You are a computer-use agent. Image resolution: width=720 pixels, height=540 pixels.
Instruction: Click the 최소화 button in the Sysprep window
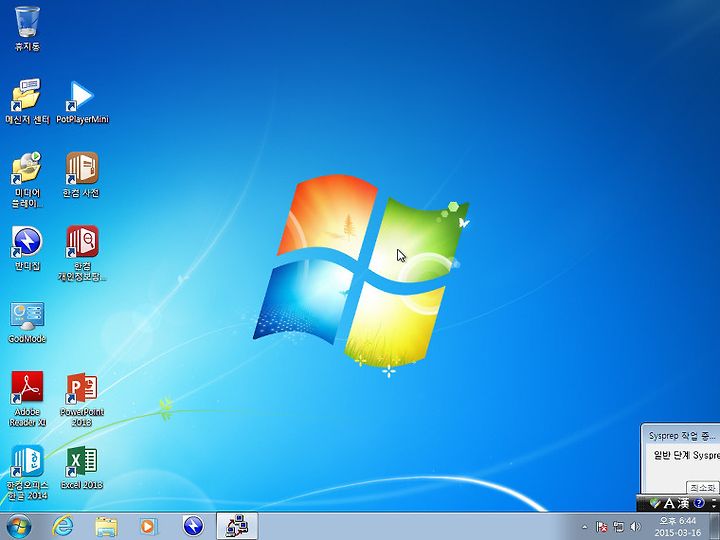[x=703, y=488]
